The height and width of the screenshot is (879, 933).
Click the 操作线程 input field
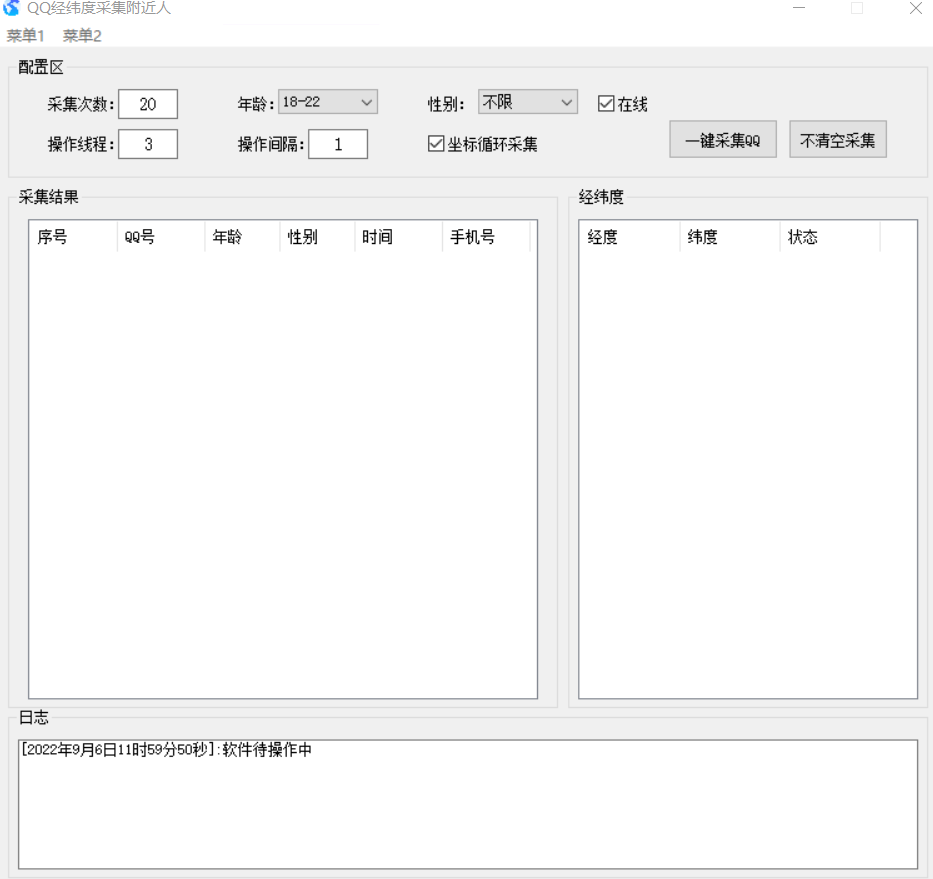pyautogui.click(x=148, y=144)
